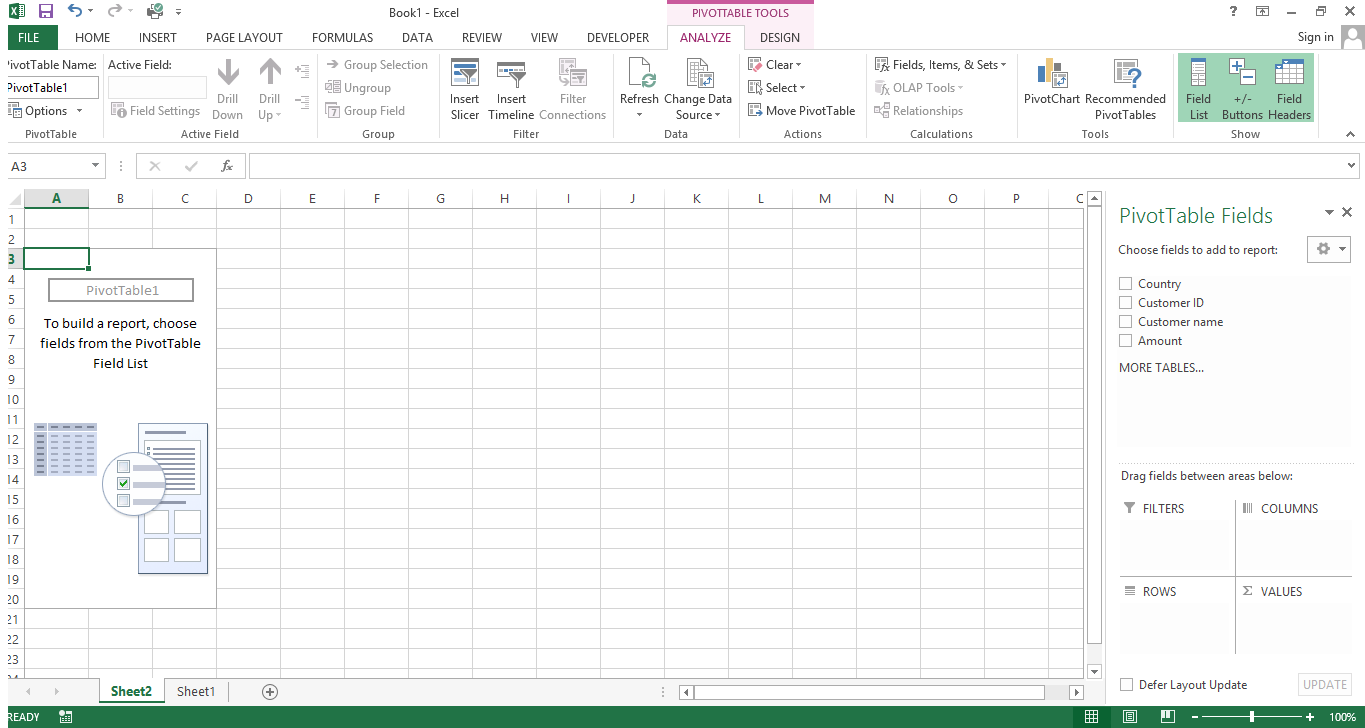
Task: Switch to the FORMULAS tab
Action: point(343,38)
